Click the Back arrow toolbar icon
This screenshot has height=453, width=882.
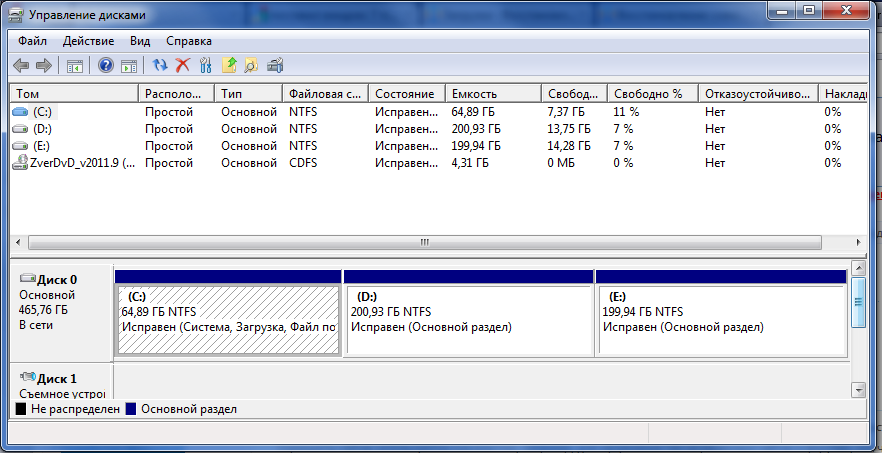[21, 66]
